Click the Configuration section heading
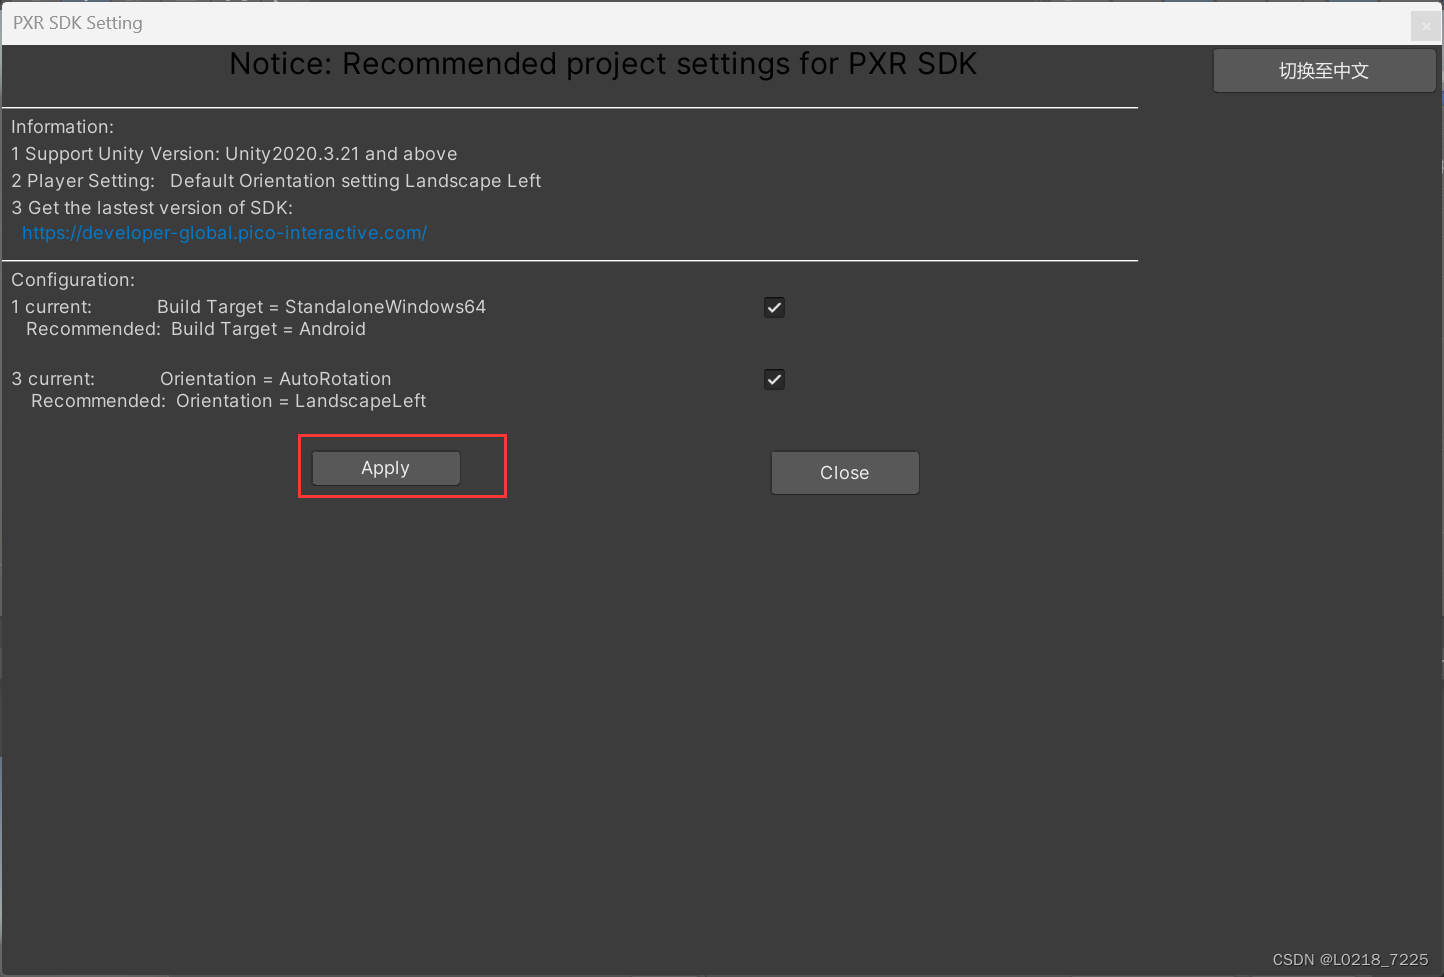This screenshot has width=1444, height=977. pos(72,279)
